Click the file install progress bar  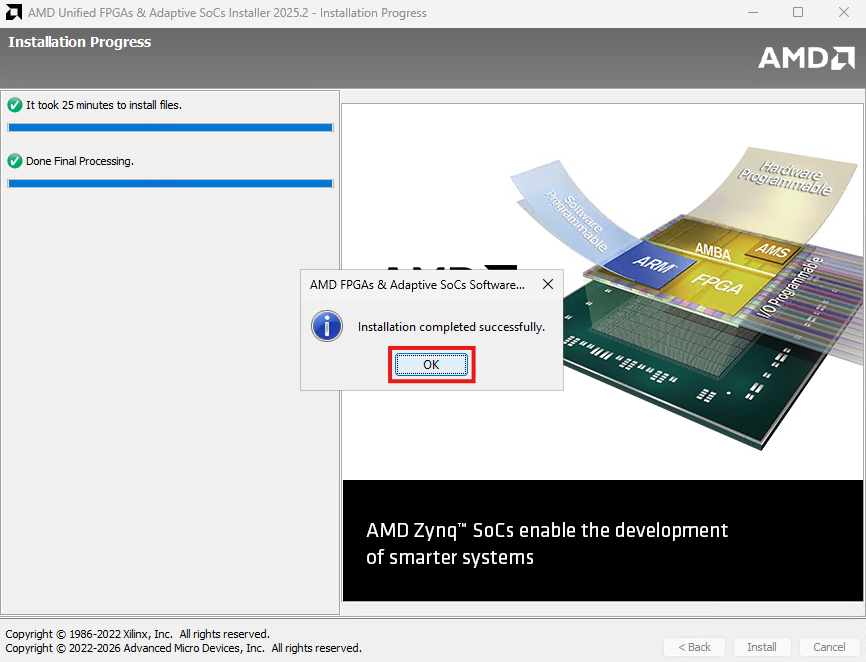(x=170, y=128)
